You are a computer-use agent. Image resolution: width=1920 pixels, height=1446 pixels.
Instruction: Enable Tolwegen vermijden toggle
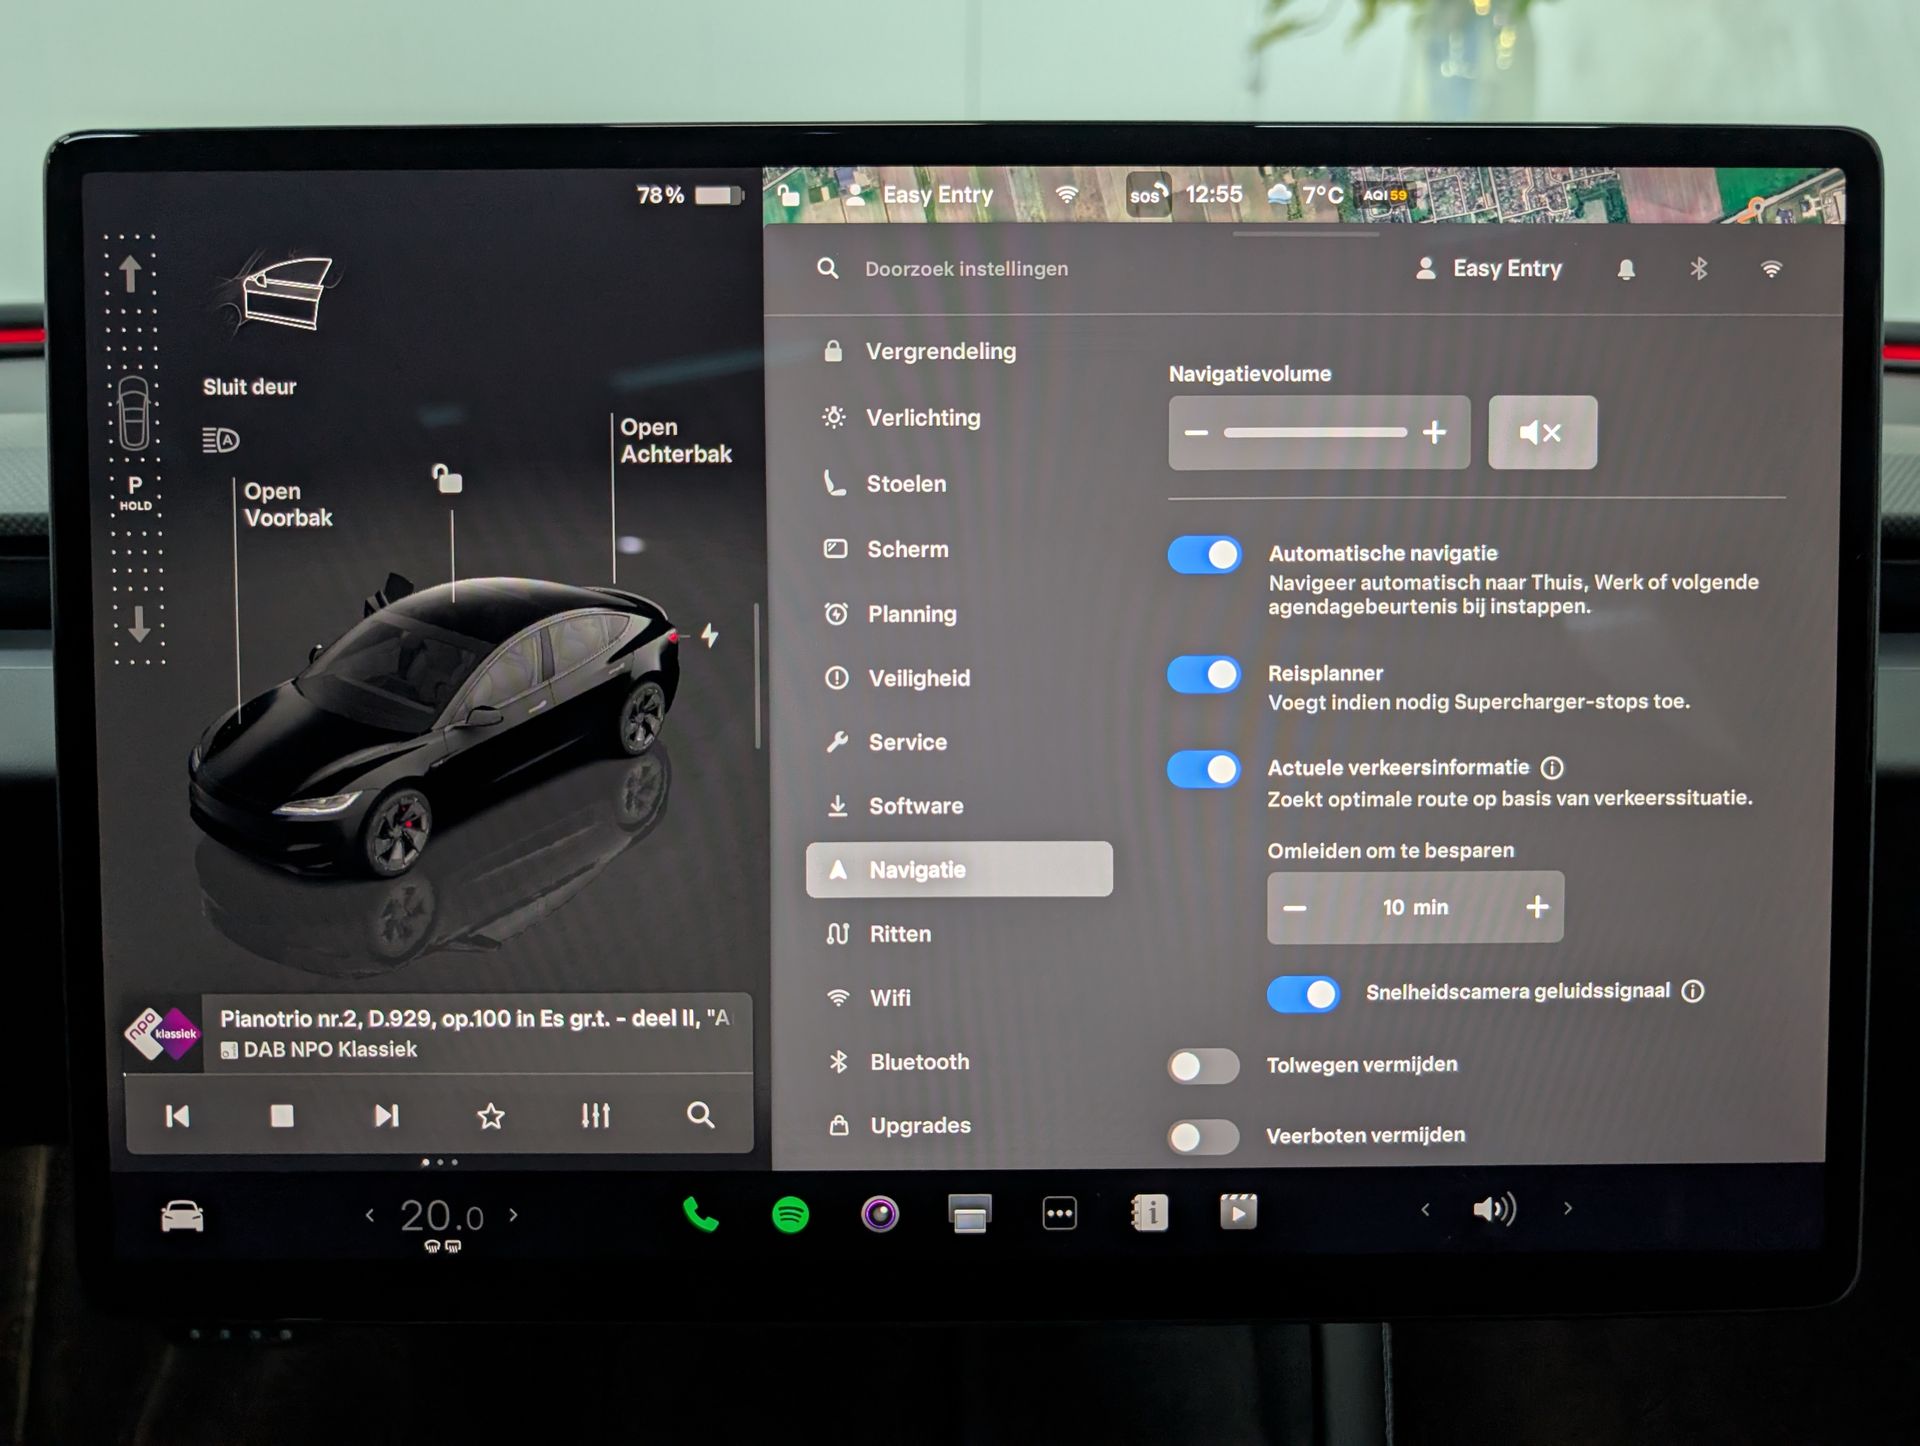click(x=1203, y=1067)
